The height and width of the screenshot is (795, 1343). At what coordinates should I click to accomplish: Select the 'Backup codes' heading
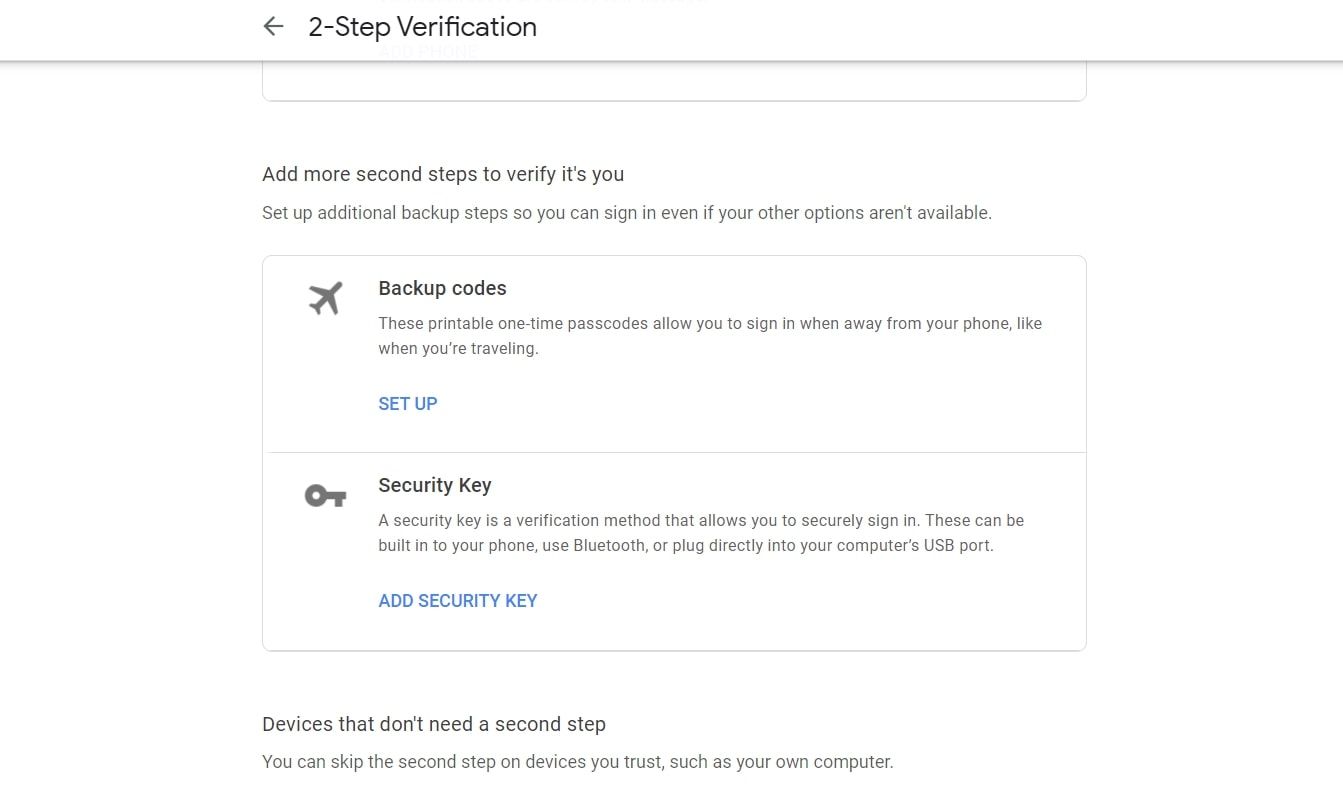(442, 288)
